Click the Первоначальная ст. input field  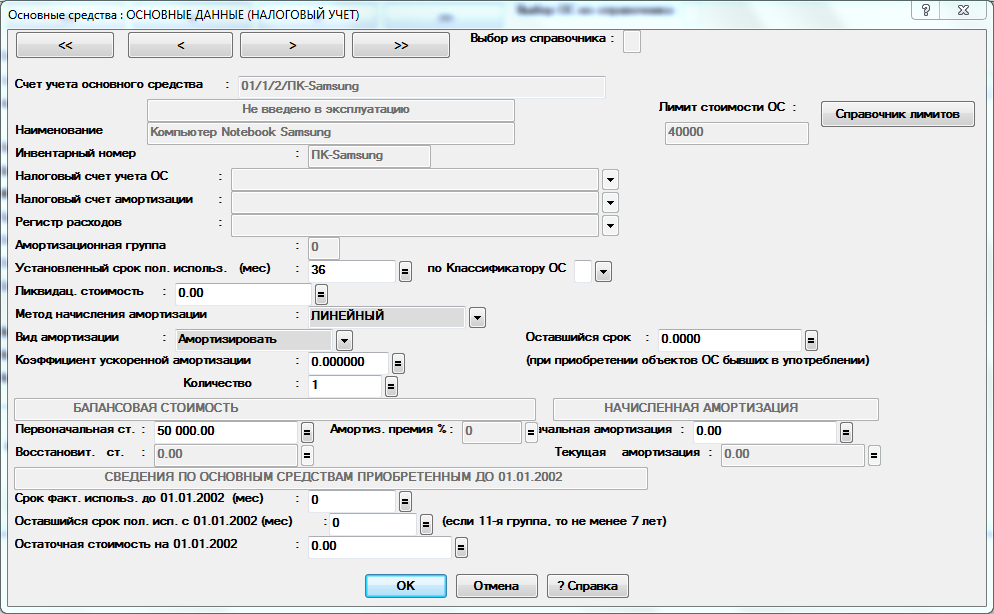[223, 432]
